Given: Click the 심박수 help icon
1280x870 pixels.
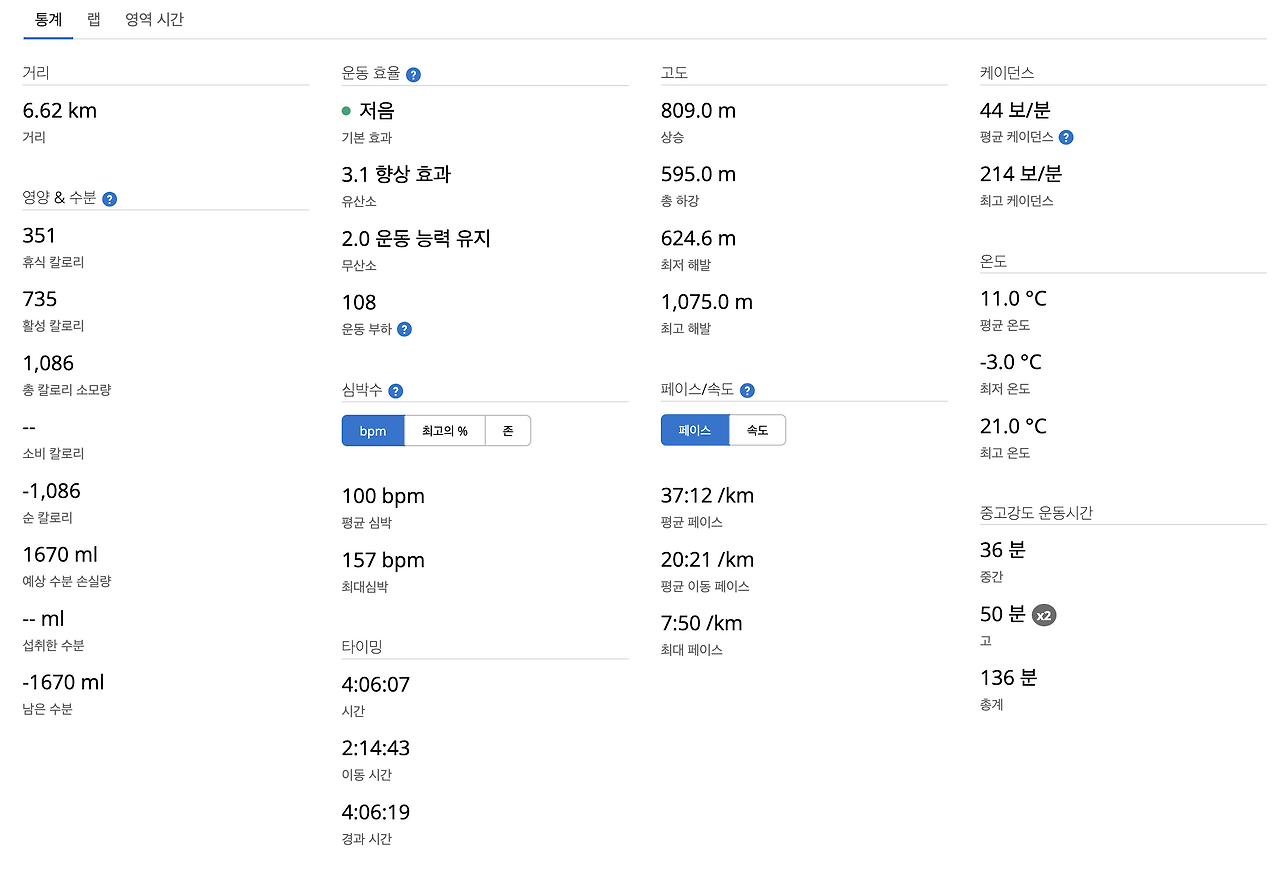Looking at the screenshot, I should (x=396, y=391).
